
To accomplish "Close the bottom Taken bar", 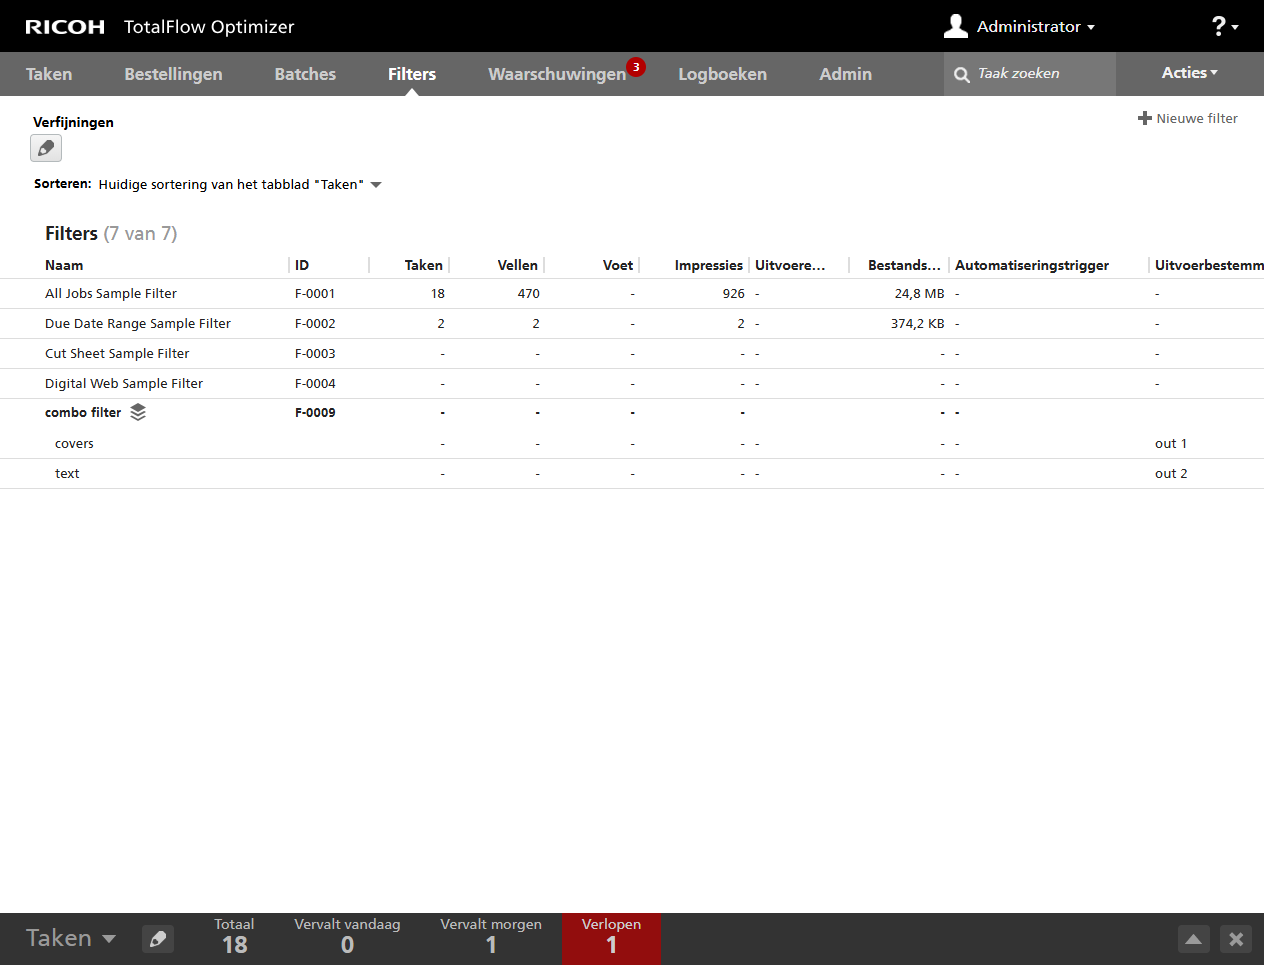I will coord(1236,939).
